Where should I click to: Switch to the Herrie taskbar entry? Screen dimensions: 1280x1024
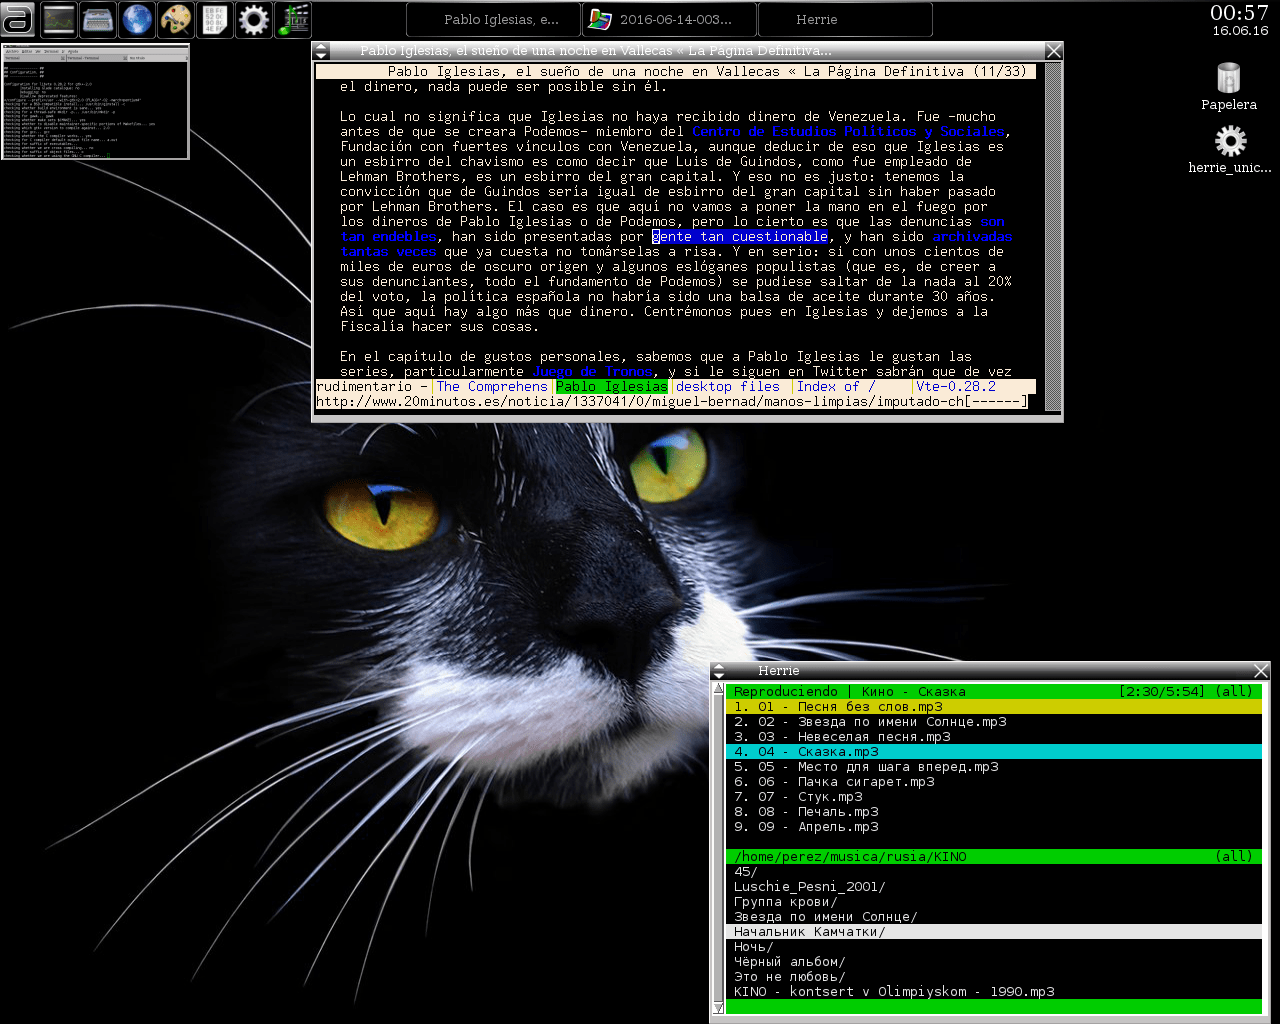click(845, 19)
